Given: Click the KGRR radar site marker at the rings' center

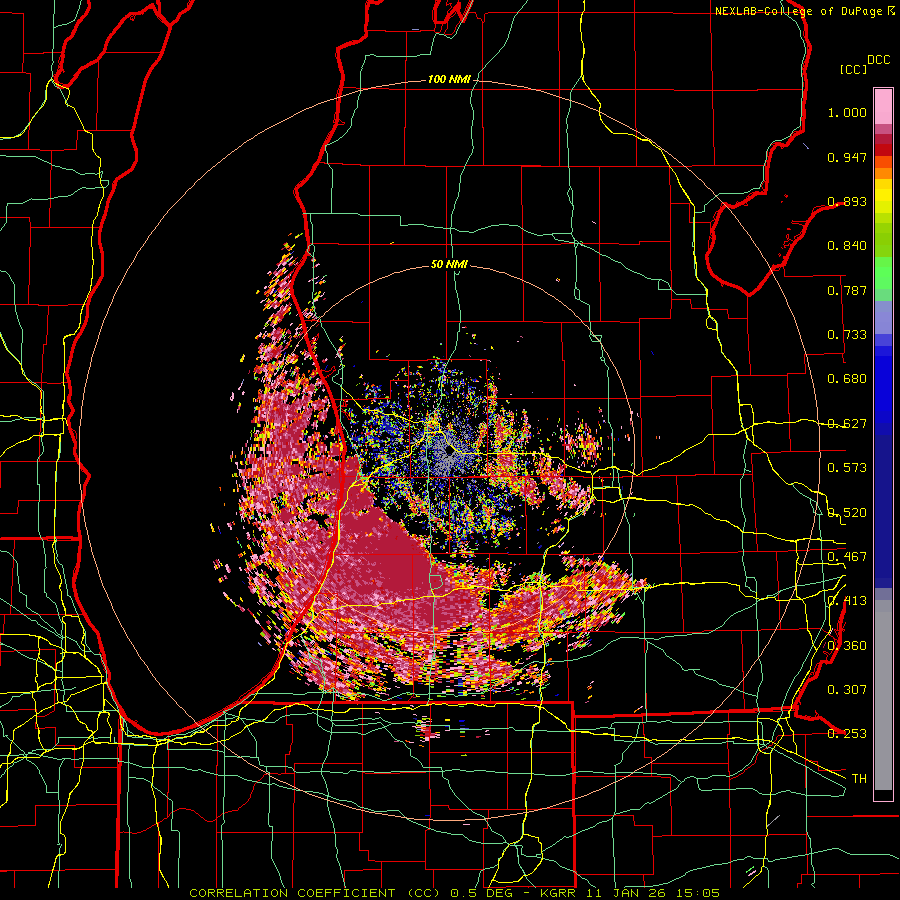Looking at the screenshot, I should [x=449, y=451].
